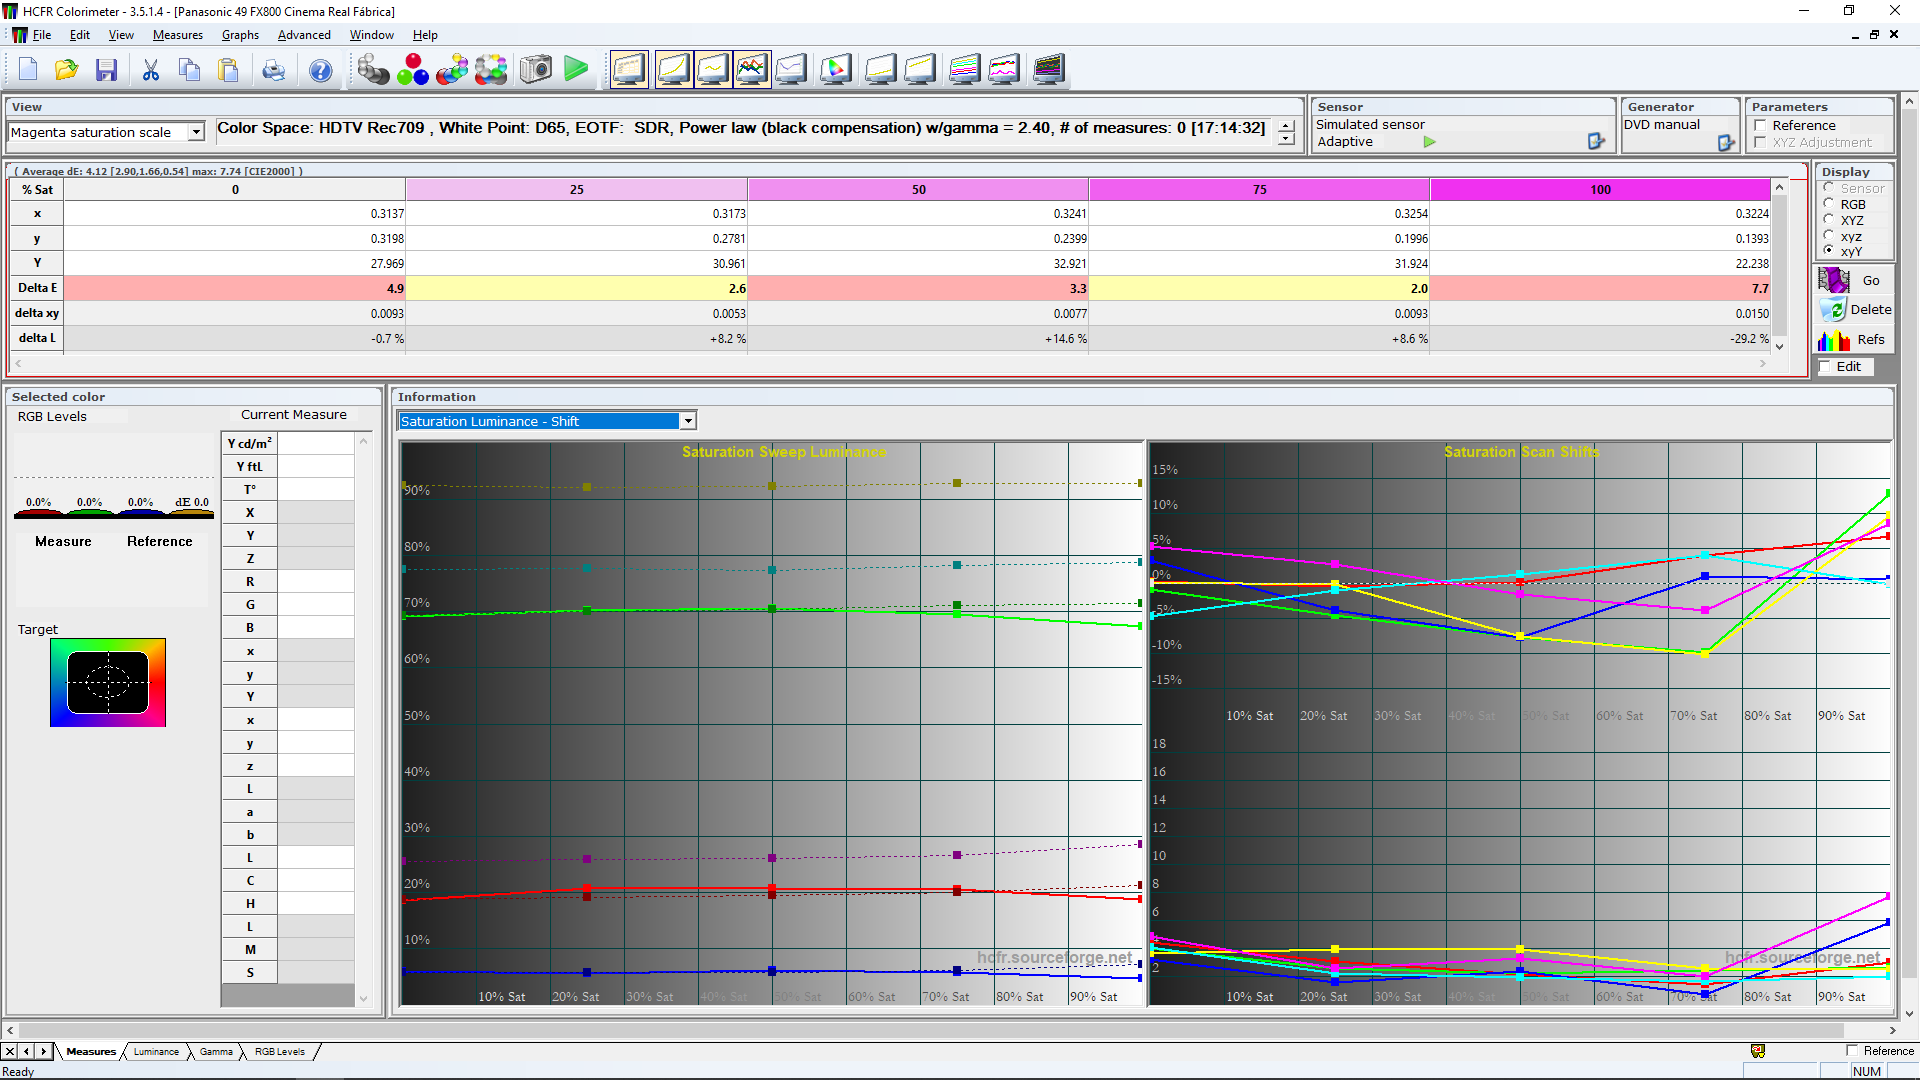The image size is (1920, 1080).
Task: Click the Selected color list scroll-down arrow
Action: pyautogui.click(x=363, y=998)
